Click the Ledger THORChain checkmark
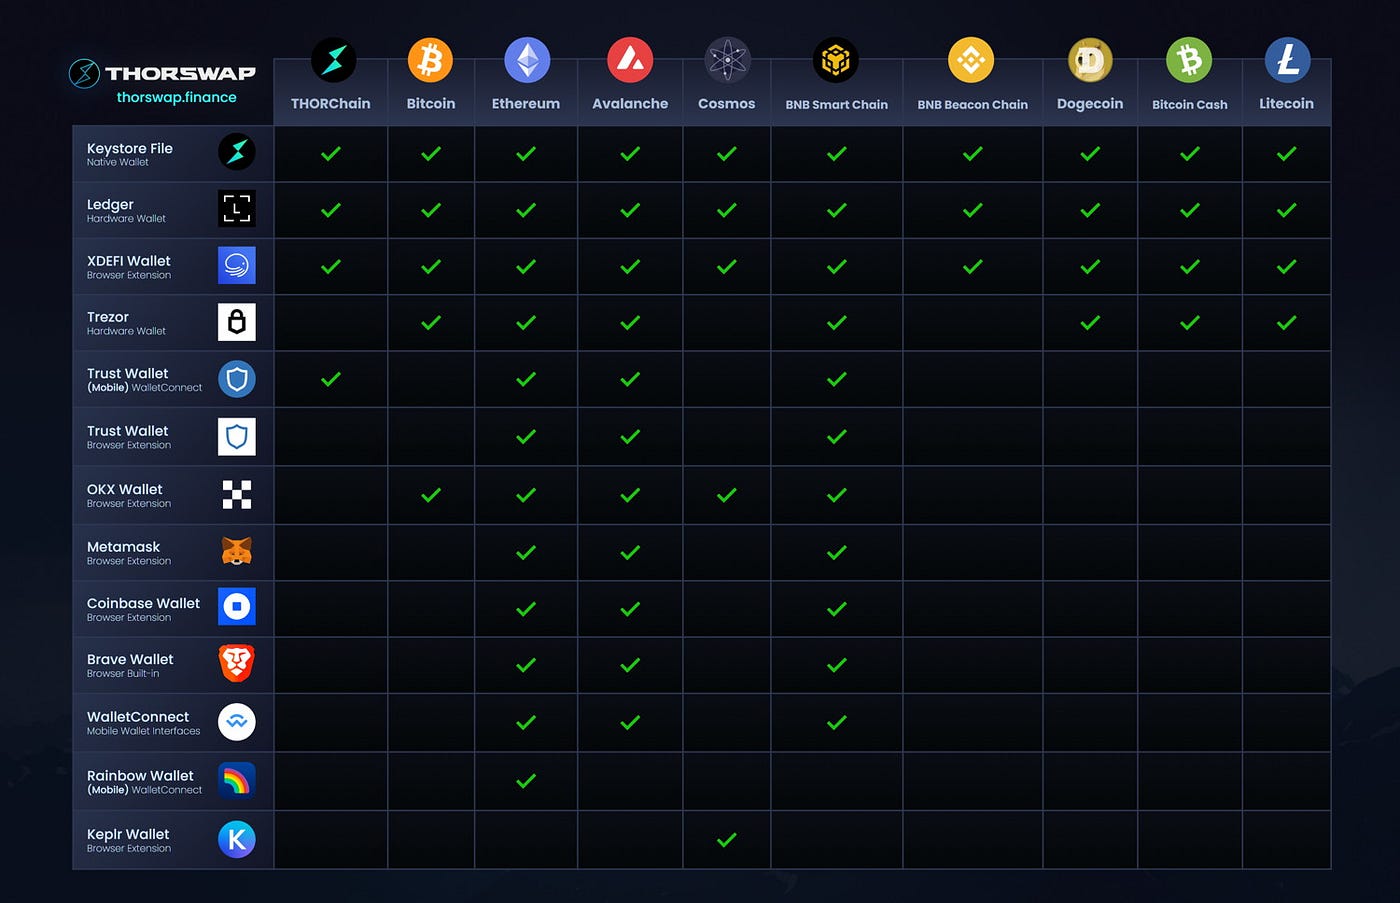Viewport: 1400px width, 903px height. coord(331,210)
